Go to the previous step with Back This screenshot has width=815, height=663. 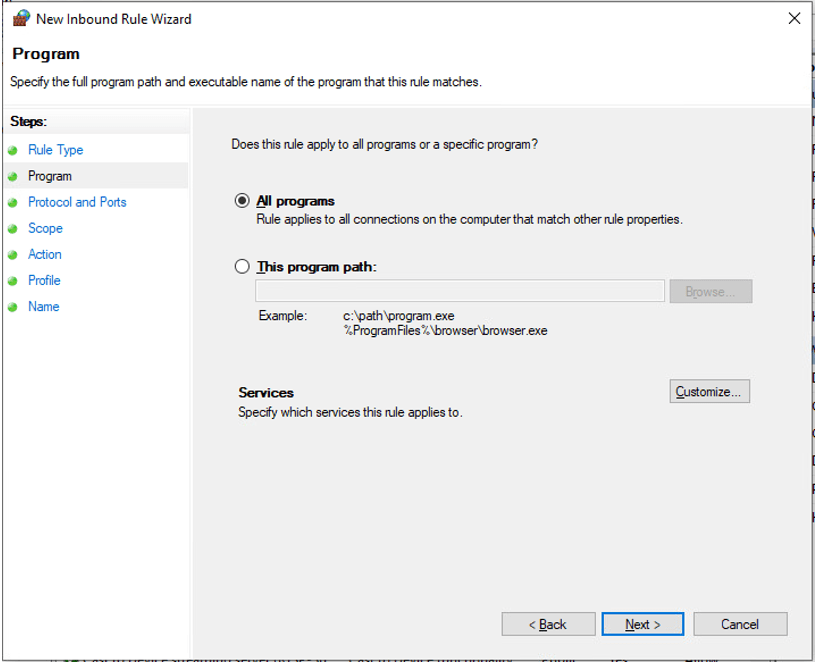click(548, 624)
